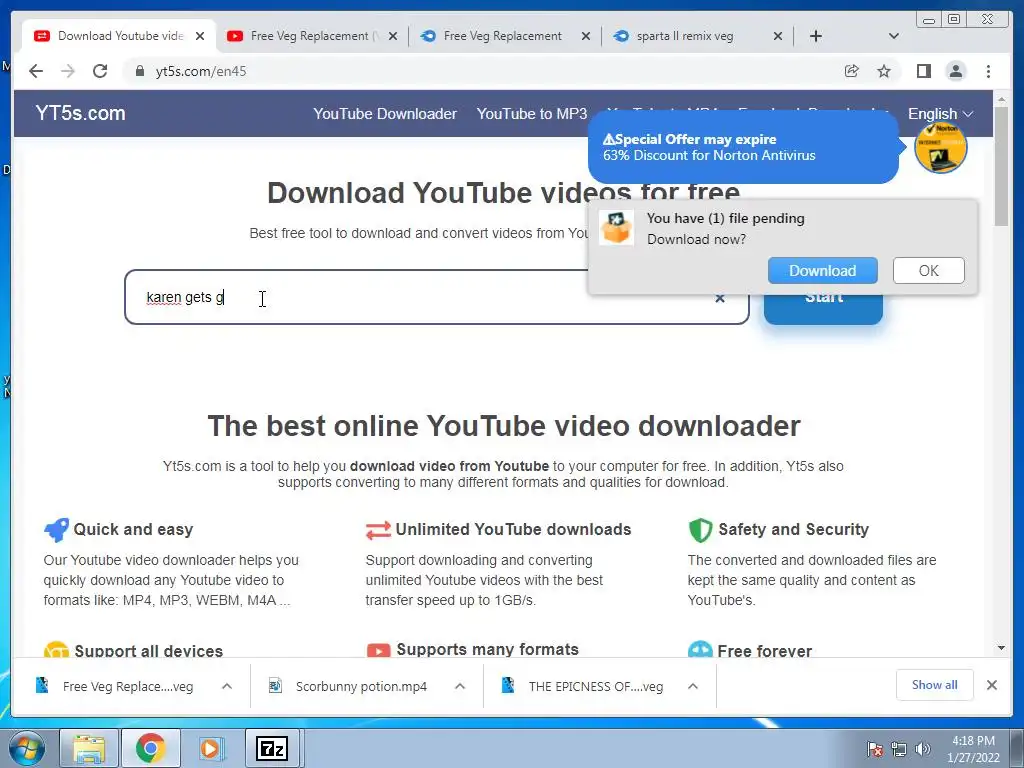Click the volume speaker tray icon

click(x=923, y=749)
